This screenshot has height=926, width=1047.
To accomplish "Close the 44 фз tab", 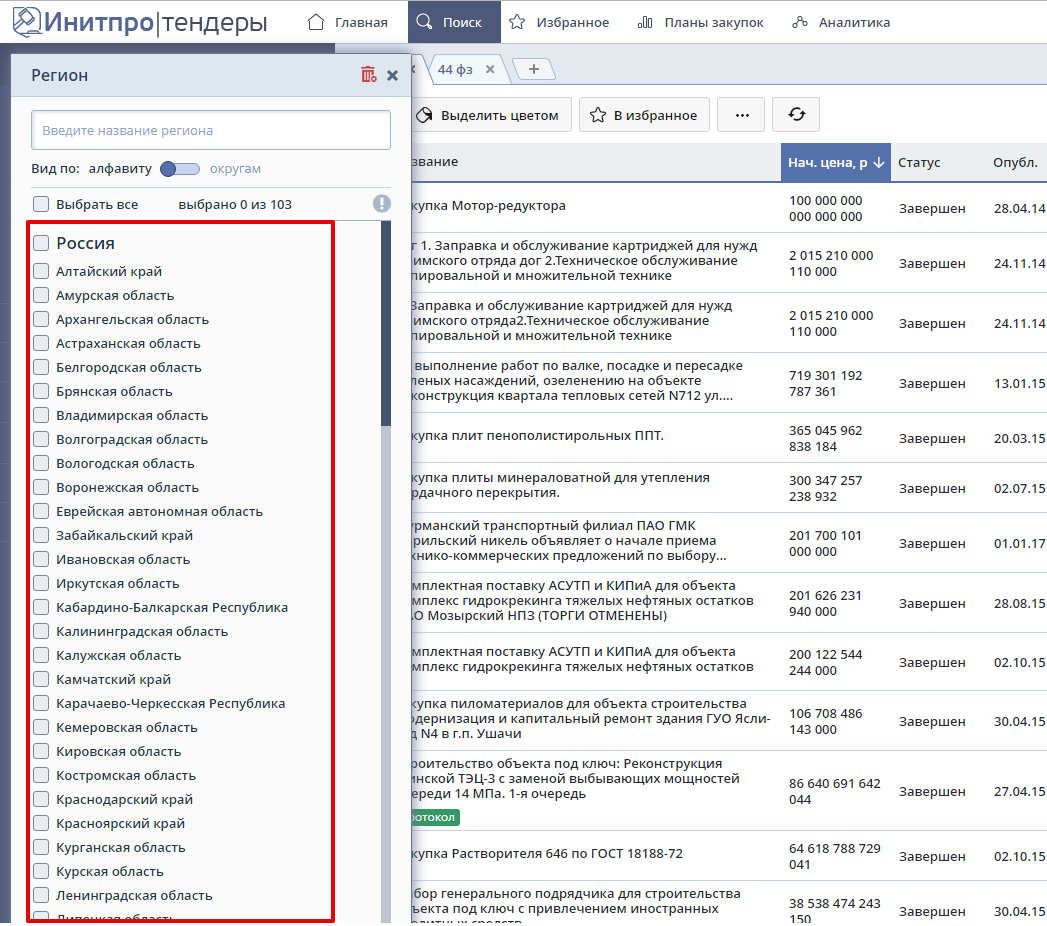I will (x=490, y=69).
